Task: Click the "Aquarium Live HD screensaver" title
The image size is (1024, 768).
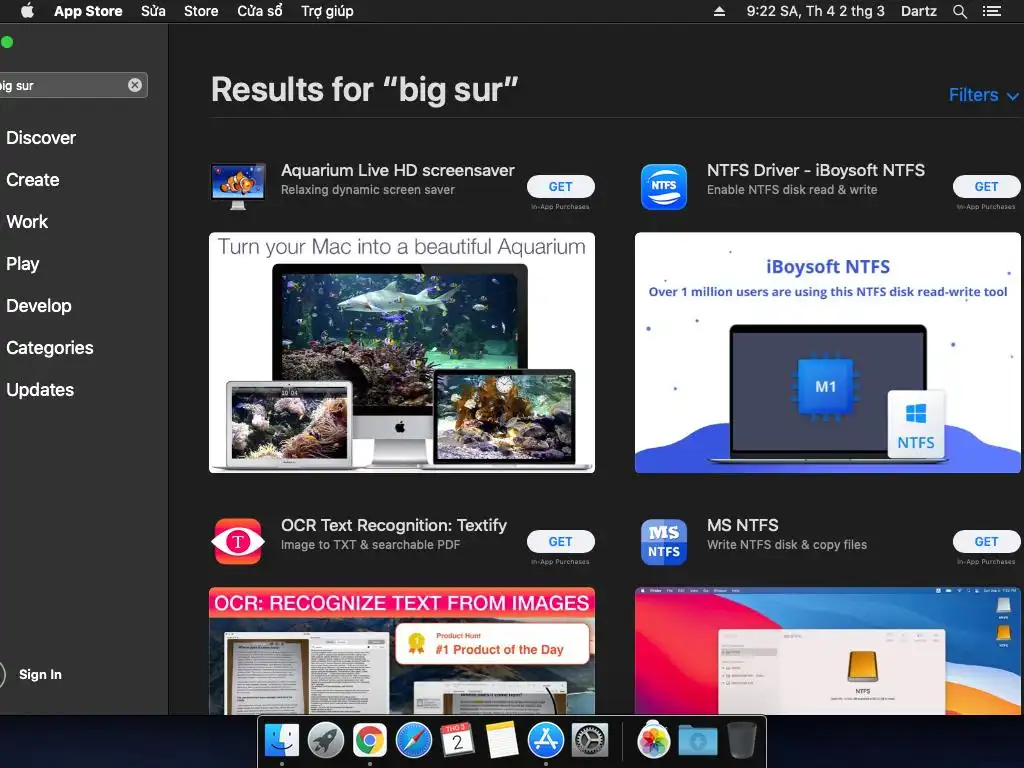Action: coord(398,170)
